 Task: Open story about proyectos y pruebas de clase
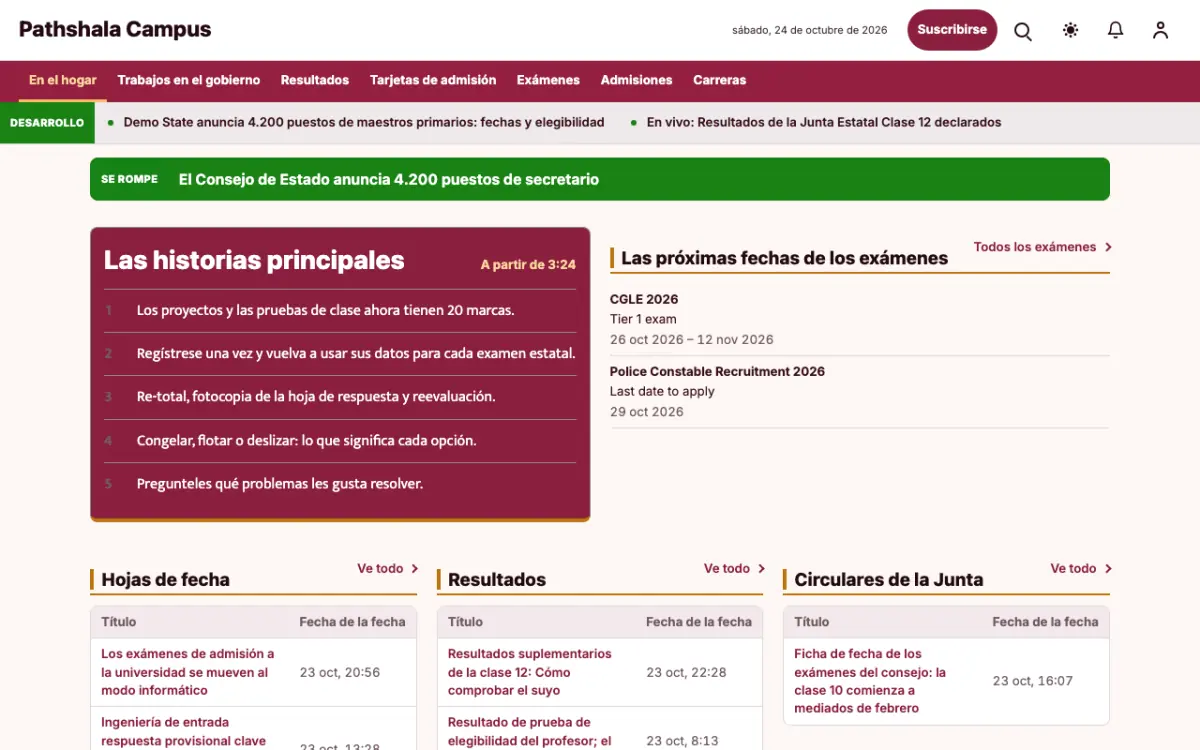pos(326,310)
